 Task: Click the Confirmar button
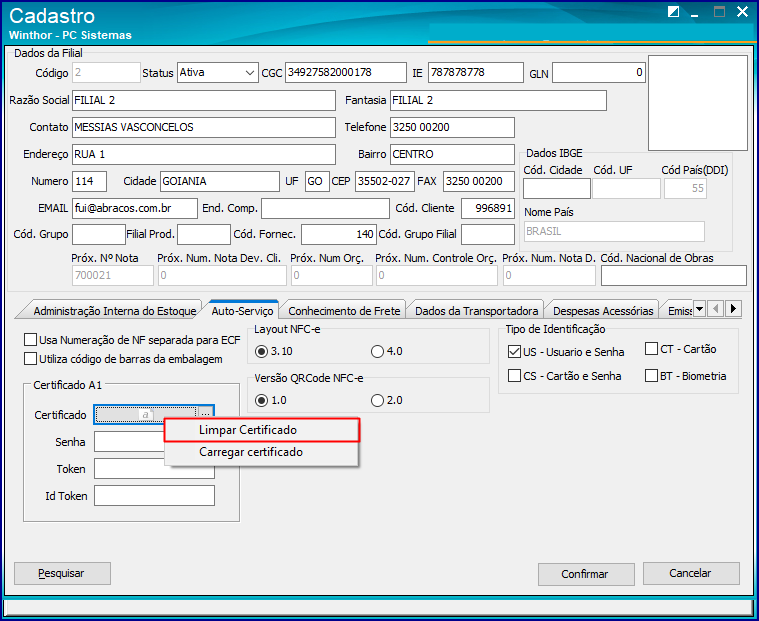pyautogui.click(x=586, y=574)
